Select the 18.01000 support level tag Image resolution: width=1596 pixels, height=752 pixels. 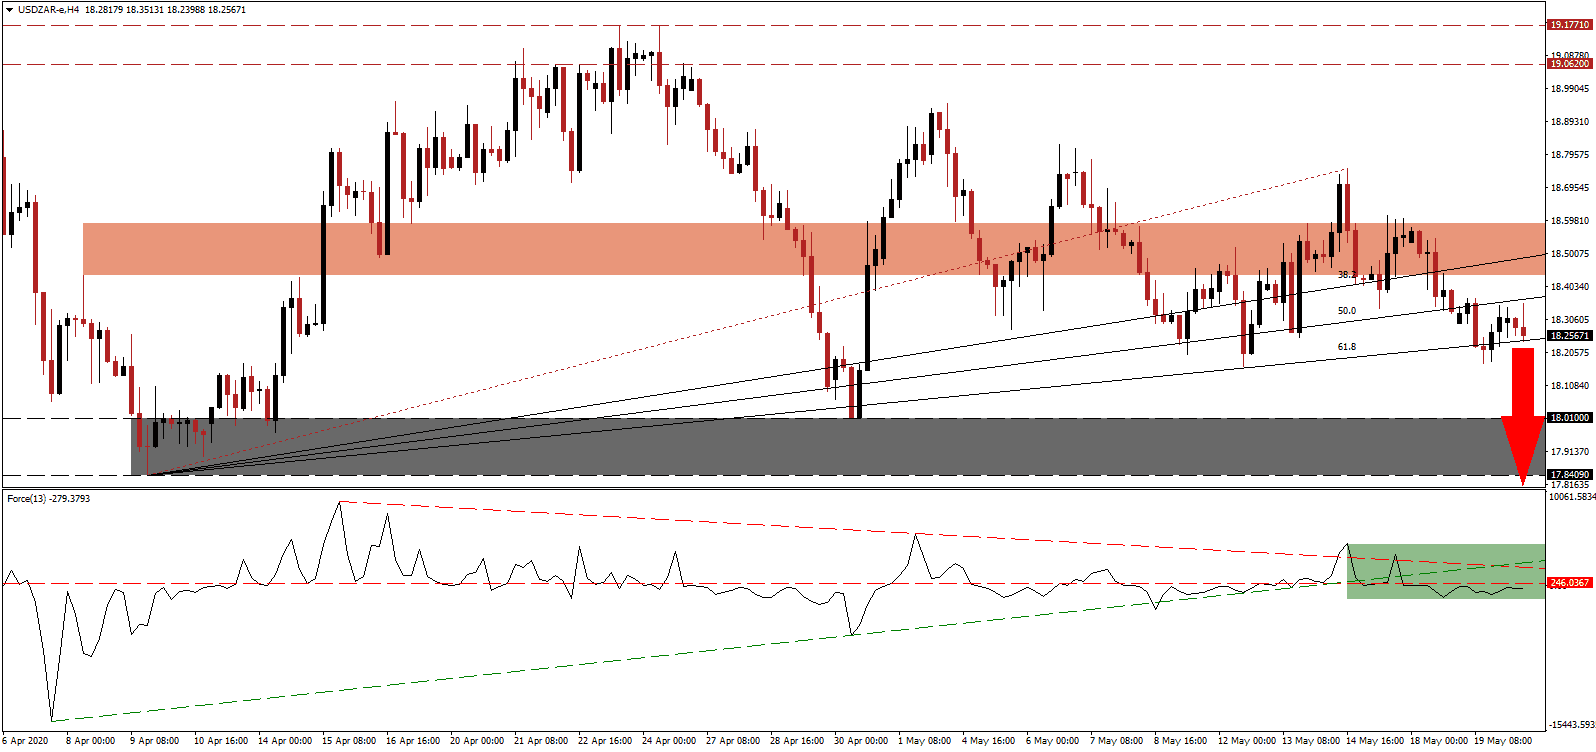coord(1569,418)
